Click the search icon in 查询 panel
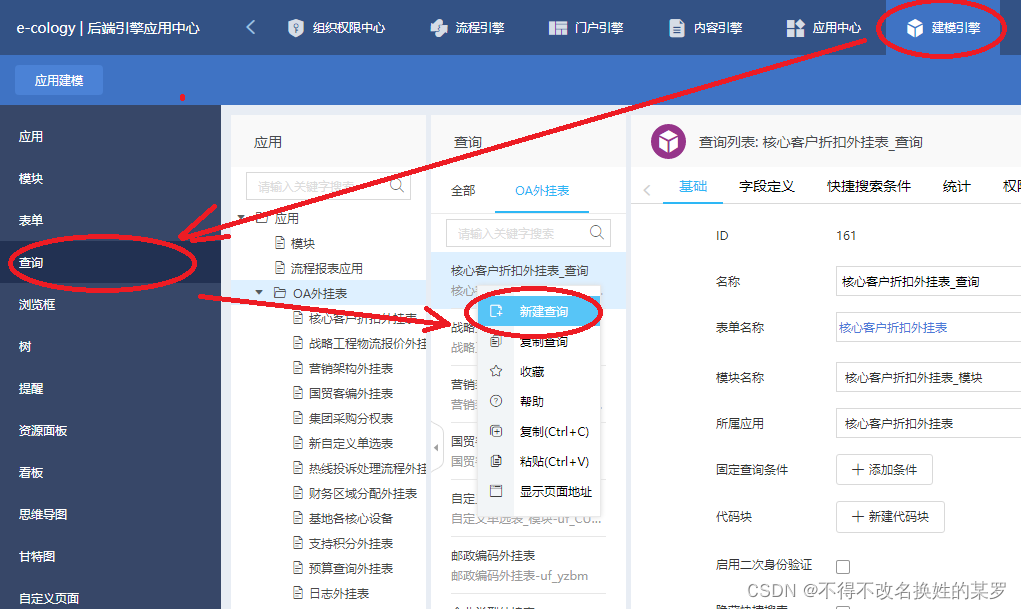 coord(596,232)
